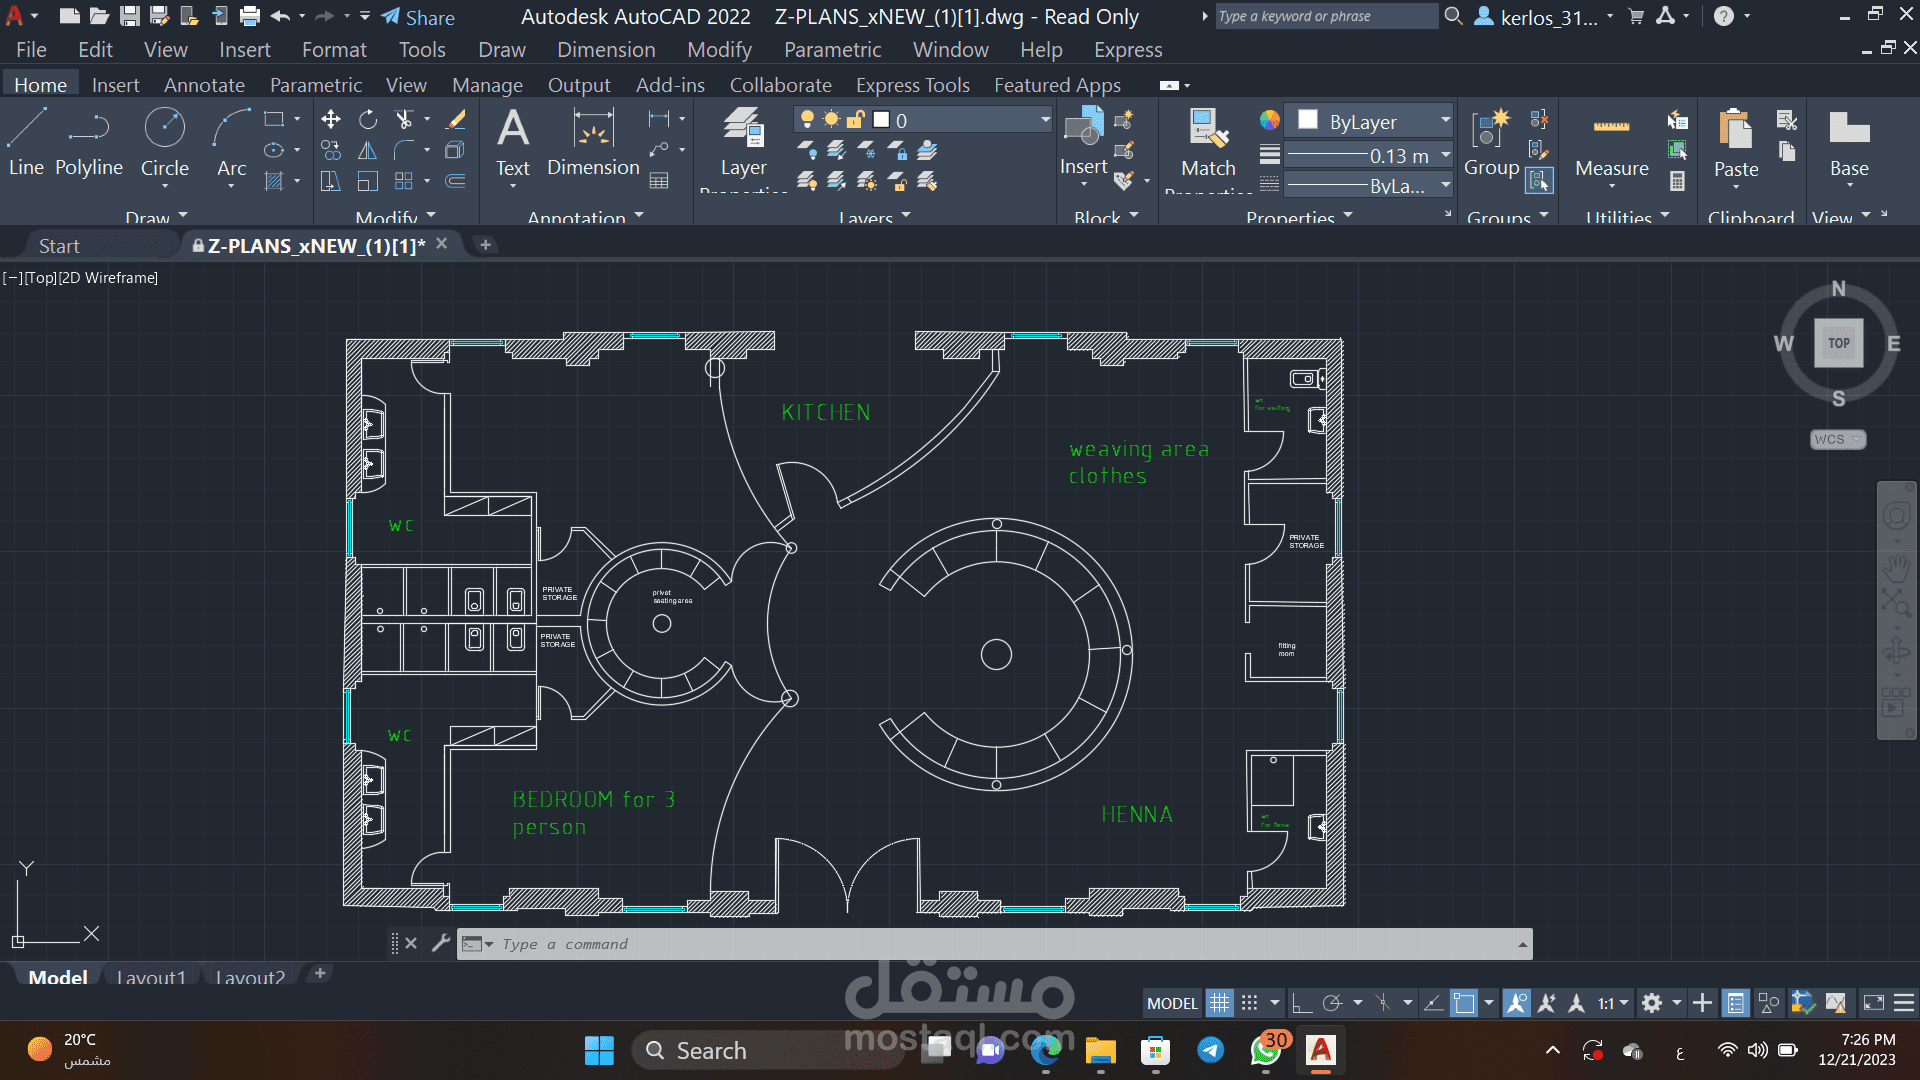
Task: Expand the Draw panel
Action: click(156, 217)
